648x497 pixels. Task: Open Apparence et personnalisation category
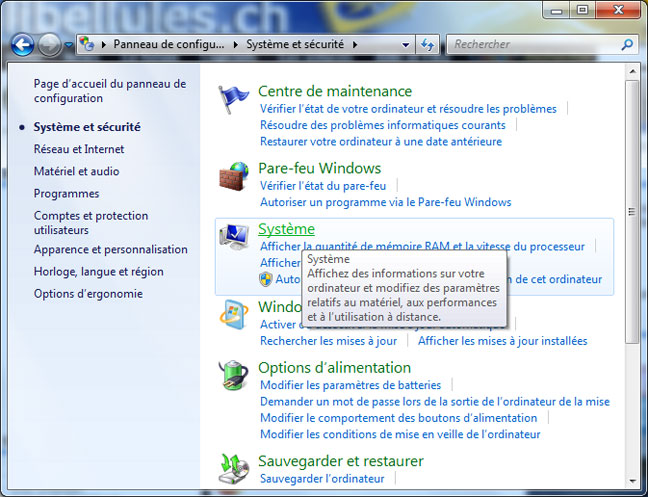(110, 250)
